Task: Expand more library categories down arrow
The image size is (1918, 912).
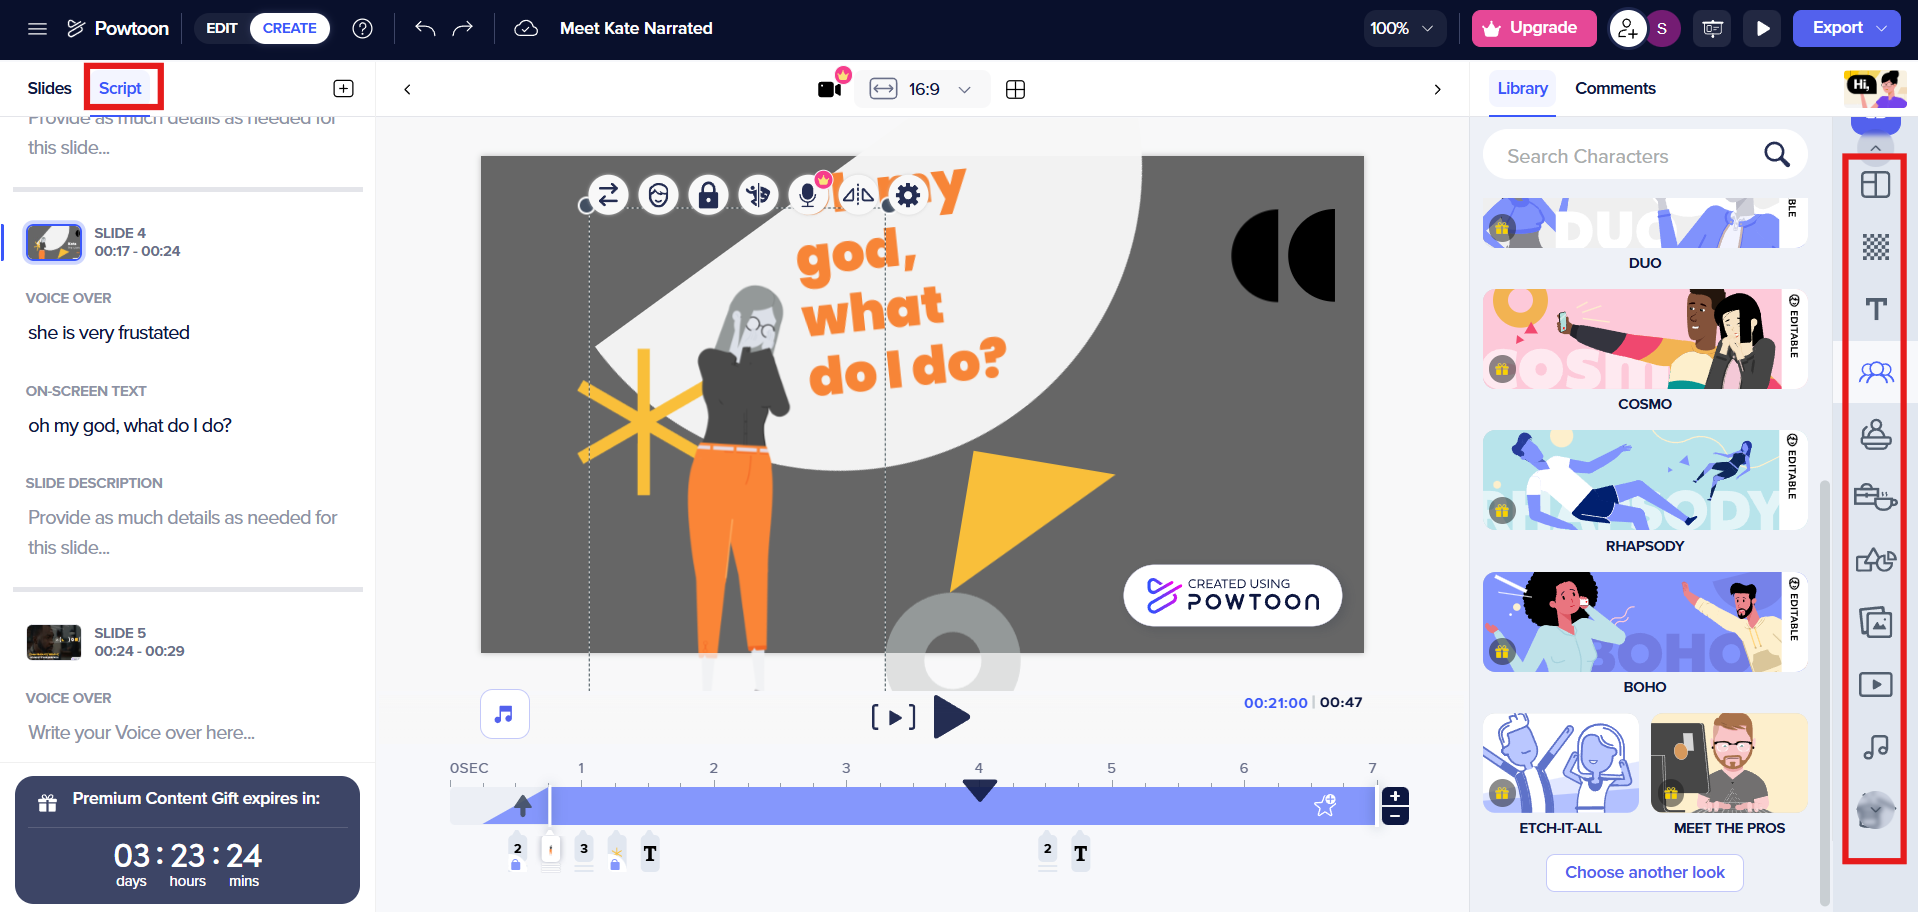Action: tap(1875, 810)
